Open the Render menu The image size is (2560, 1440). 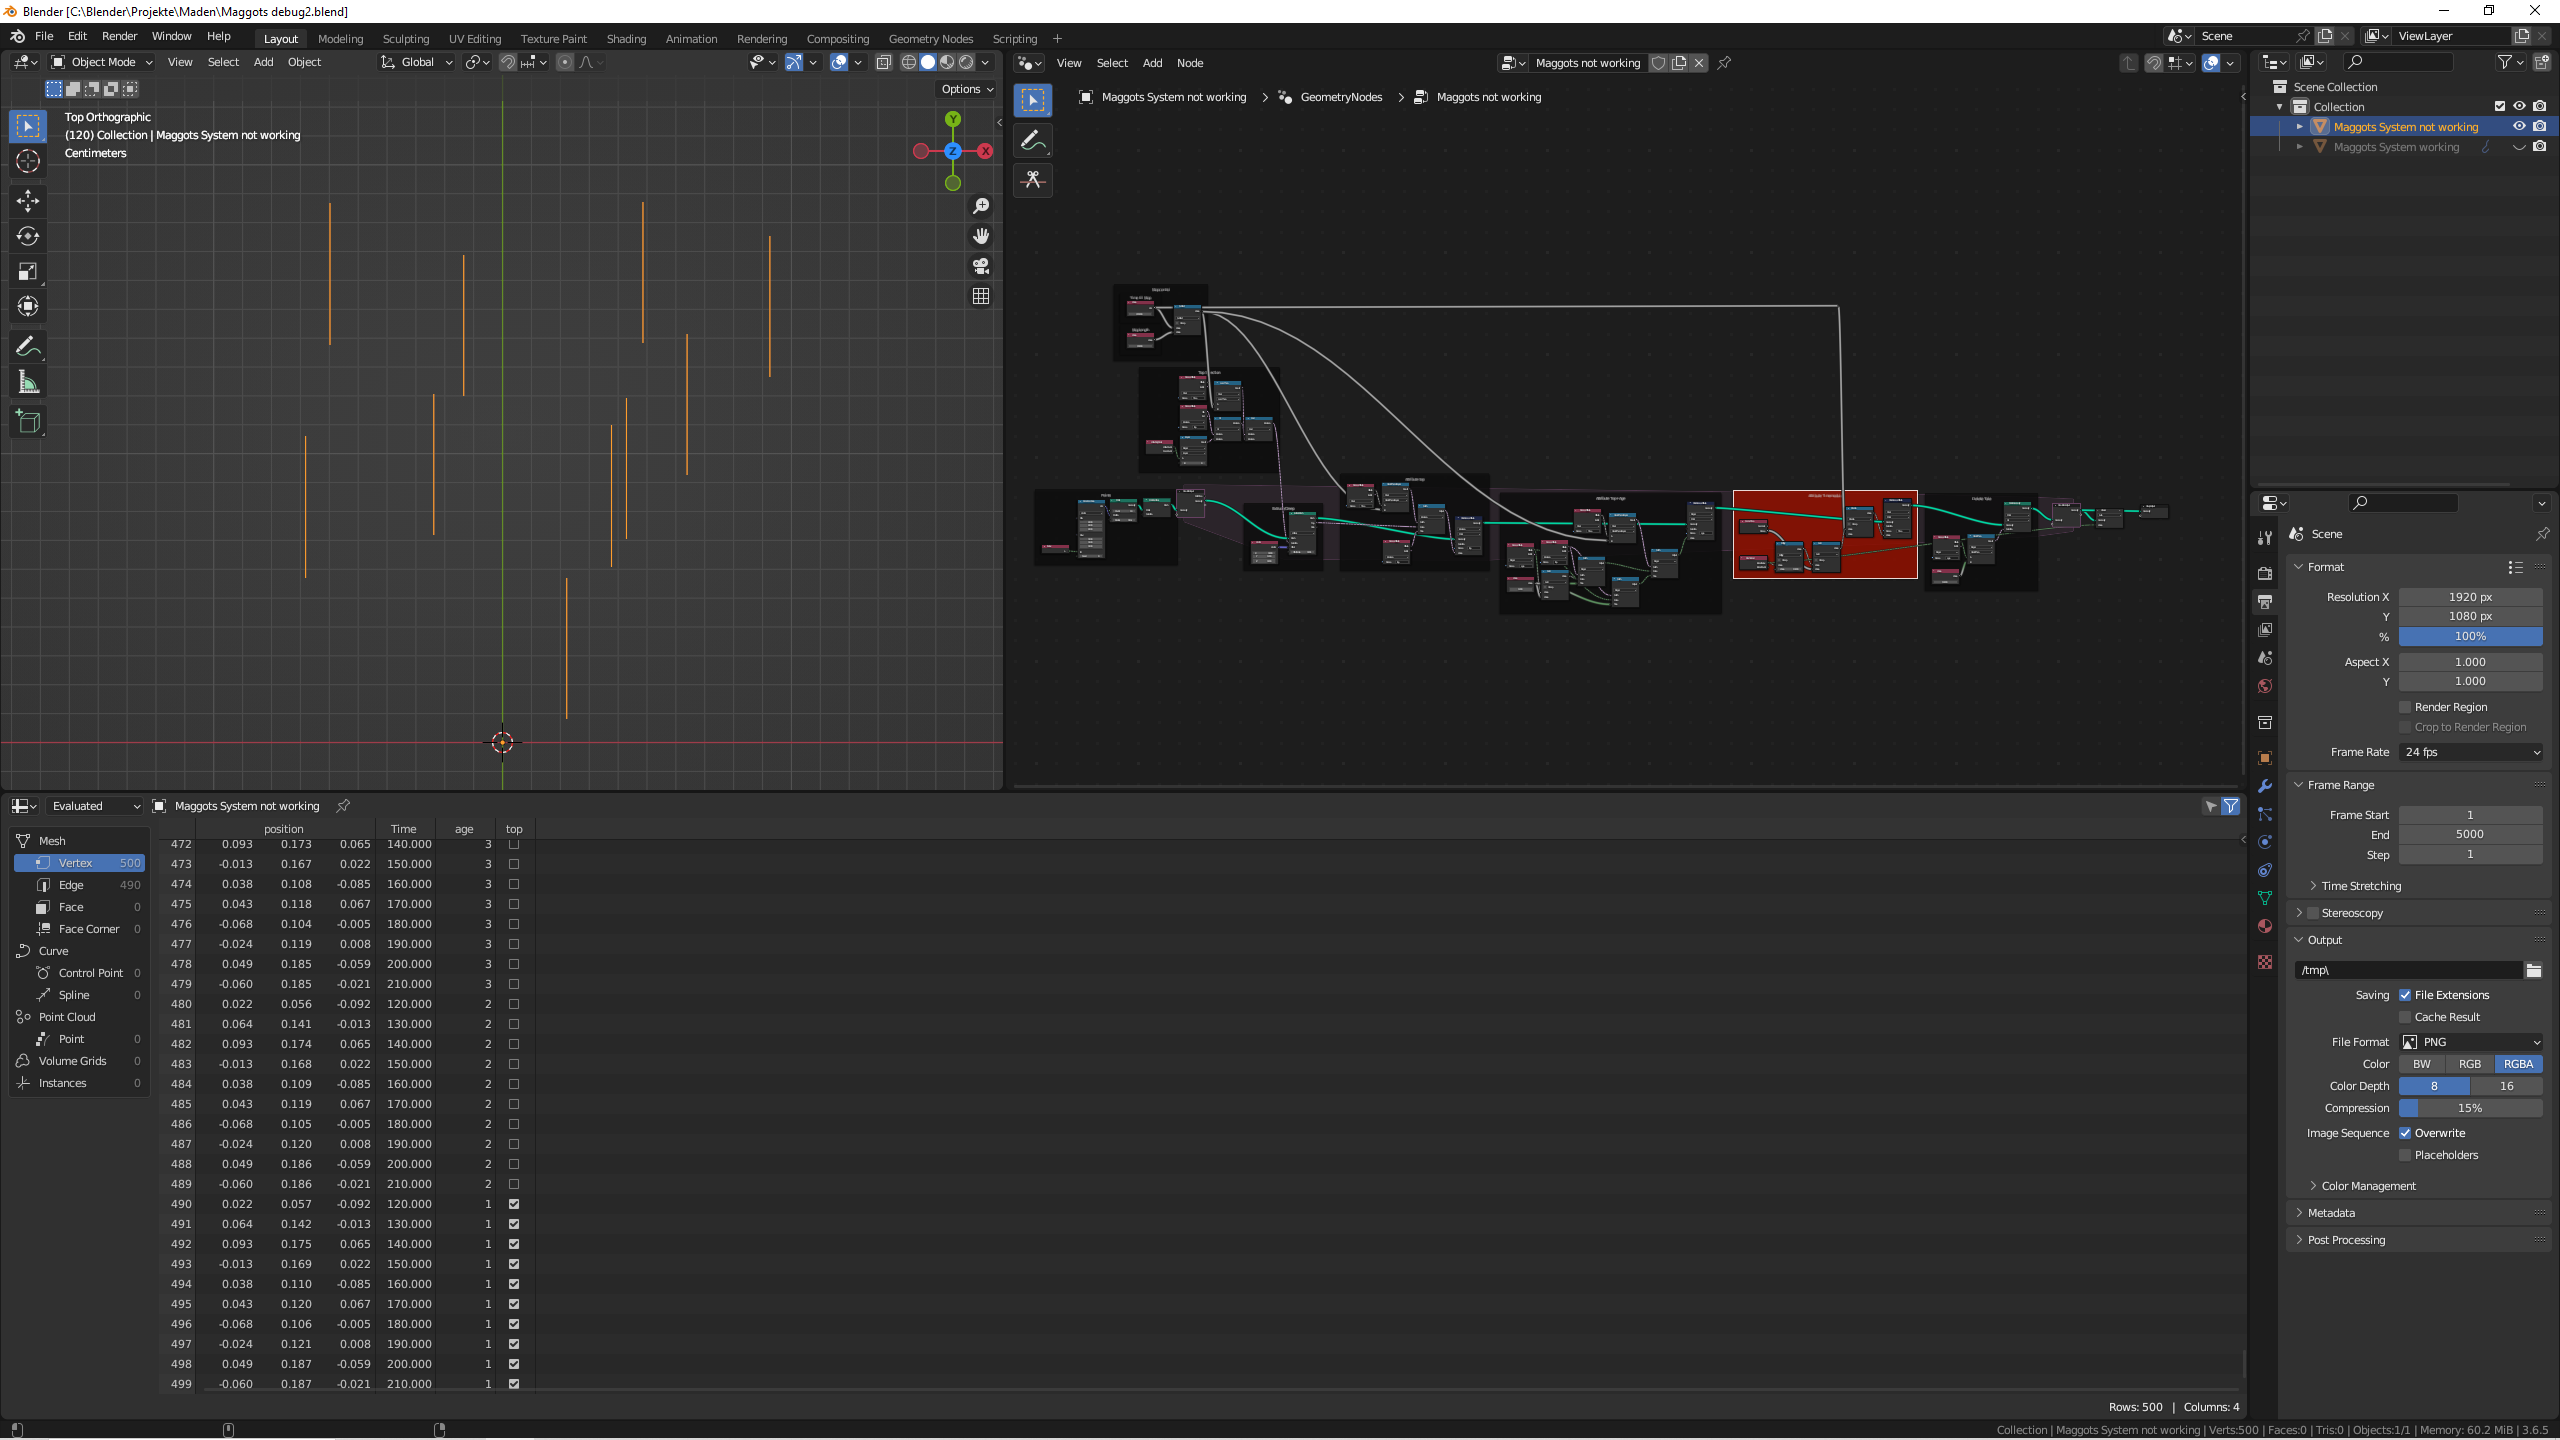pyautogui.click(x=119, y=36)
